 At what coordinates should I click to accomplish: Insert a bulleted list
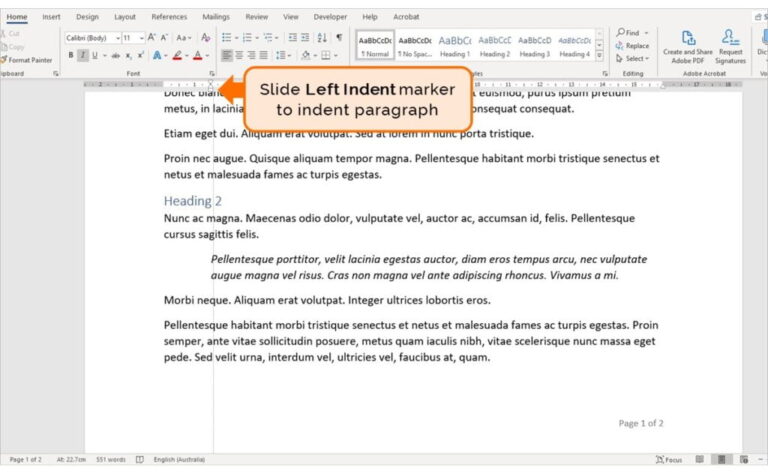226,38
